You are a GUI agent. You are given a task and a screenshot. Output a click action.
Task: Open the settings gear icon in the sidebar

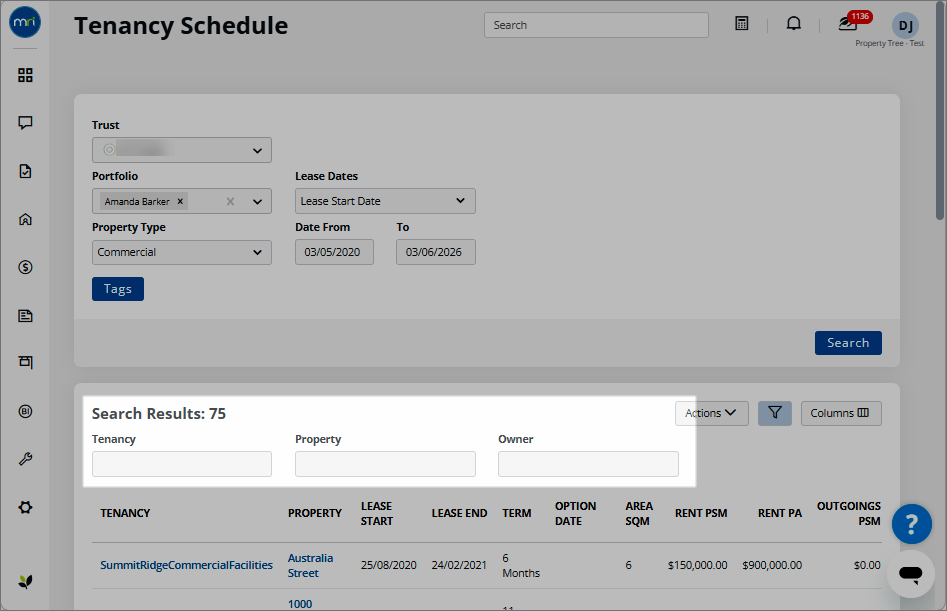coord(25,507)
